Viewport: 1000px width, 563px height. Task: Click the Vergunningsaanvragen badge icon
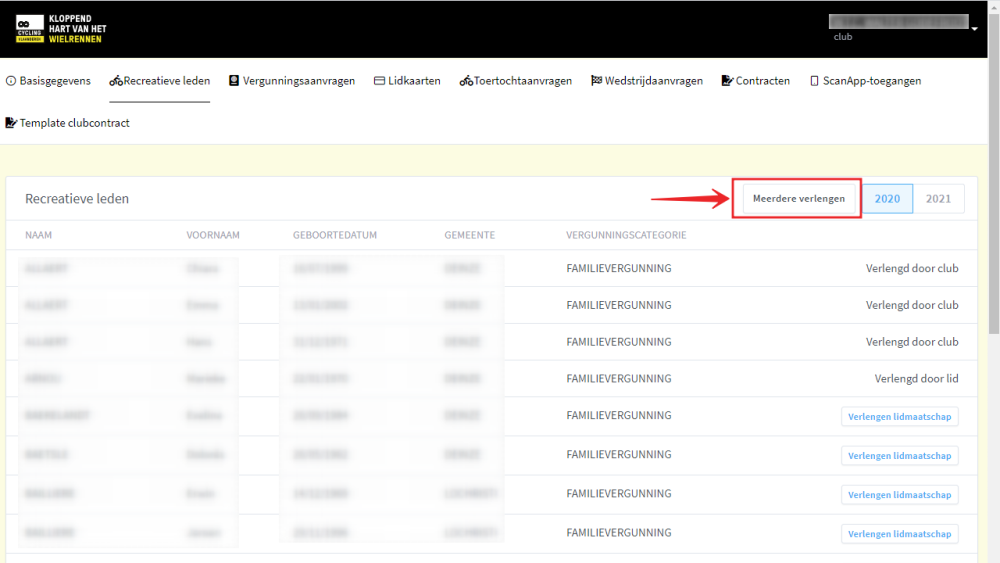(x=234, y=80)
